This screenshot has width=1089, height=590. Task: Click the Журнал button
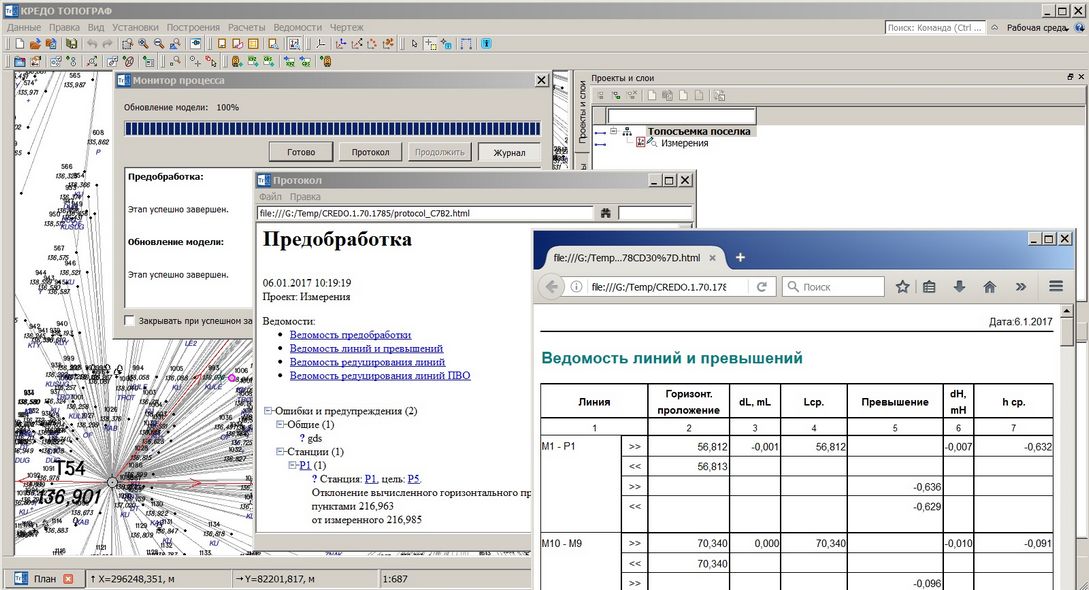point(509,153)
